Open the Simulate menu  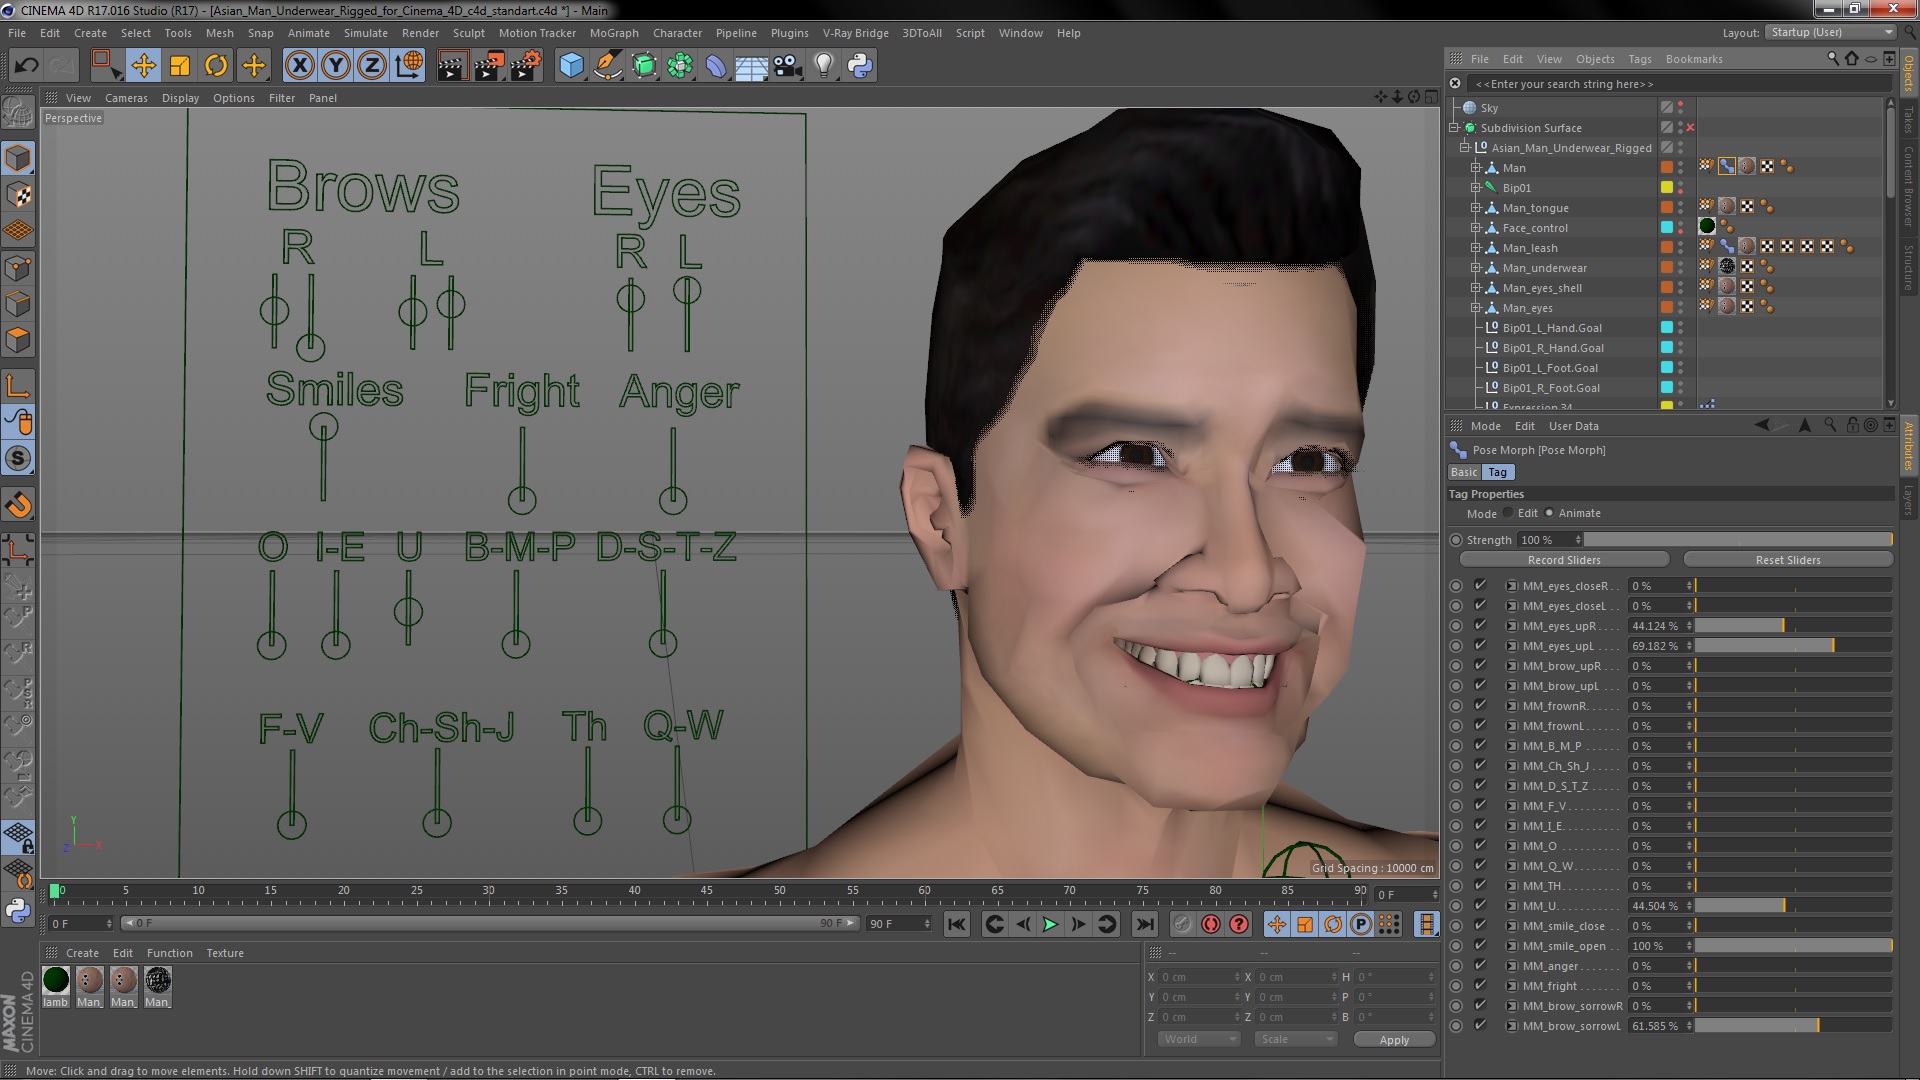pos(365,33)
